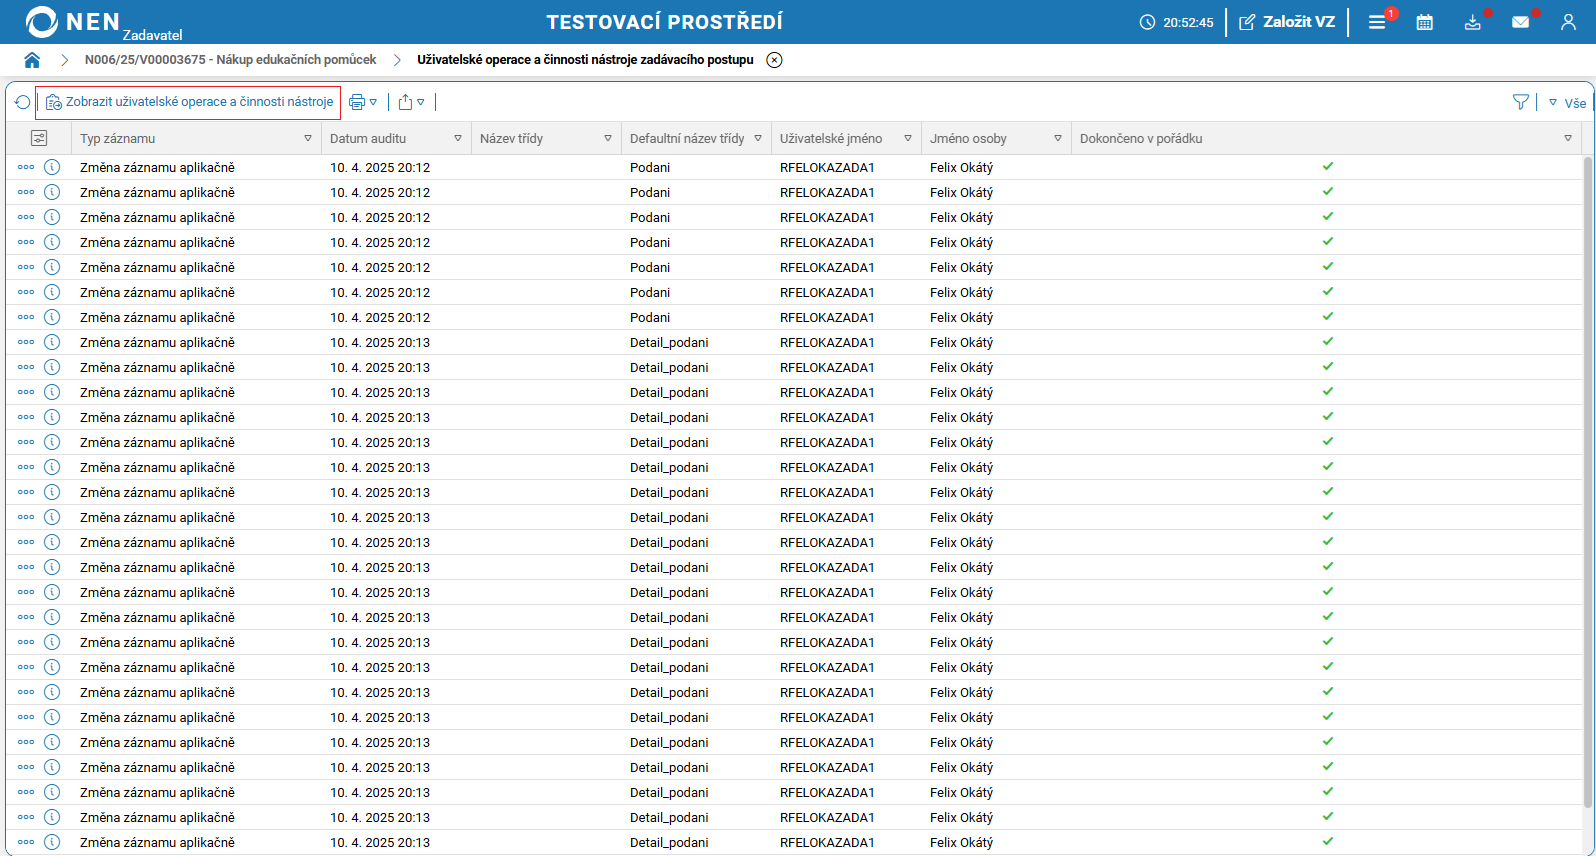Click the info icon on first row

[x=52, y=167]
